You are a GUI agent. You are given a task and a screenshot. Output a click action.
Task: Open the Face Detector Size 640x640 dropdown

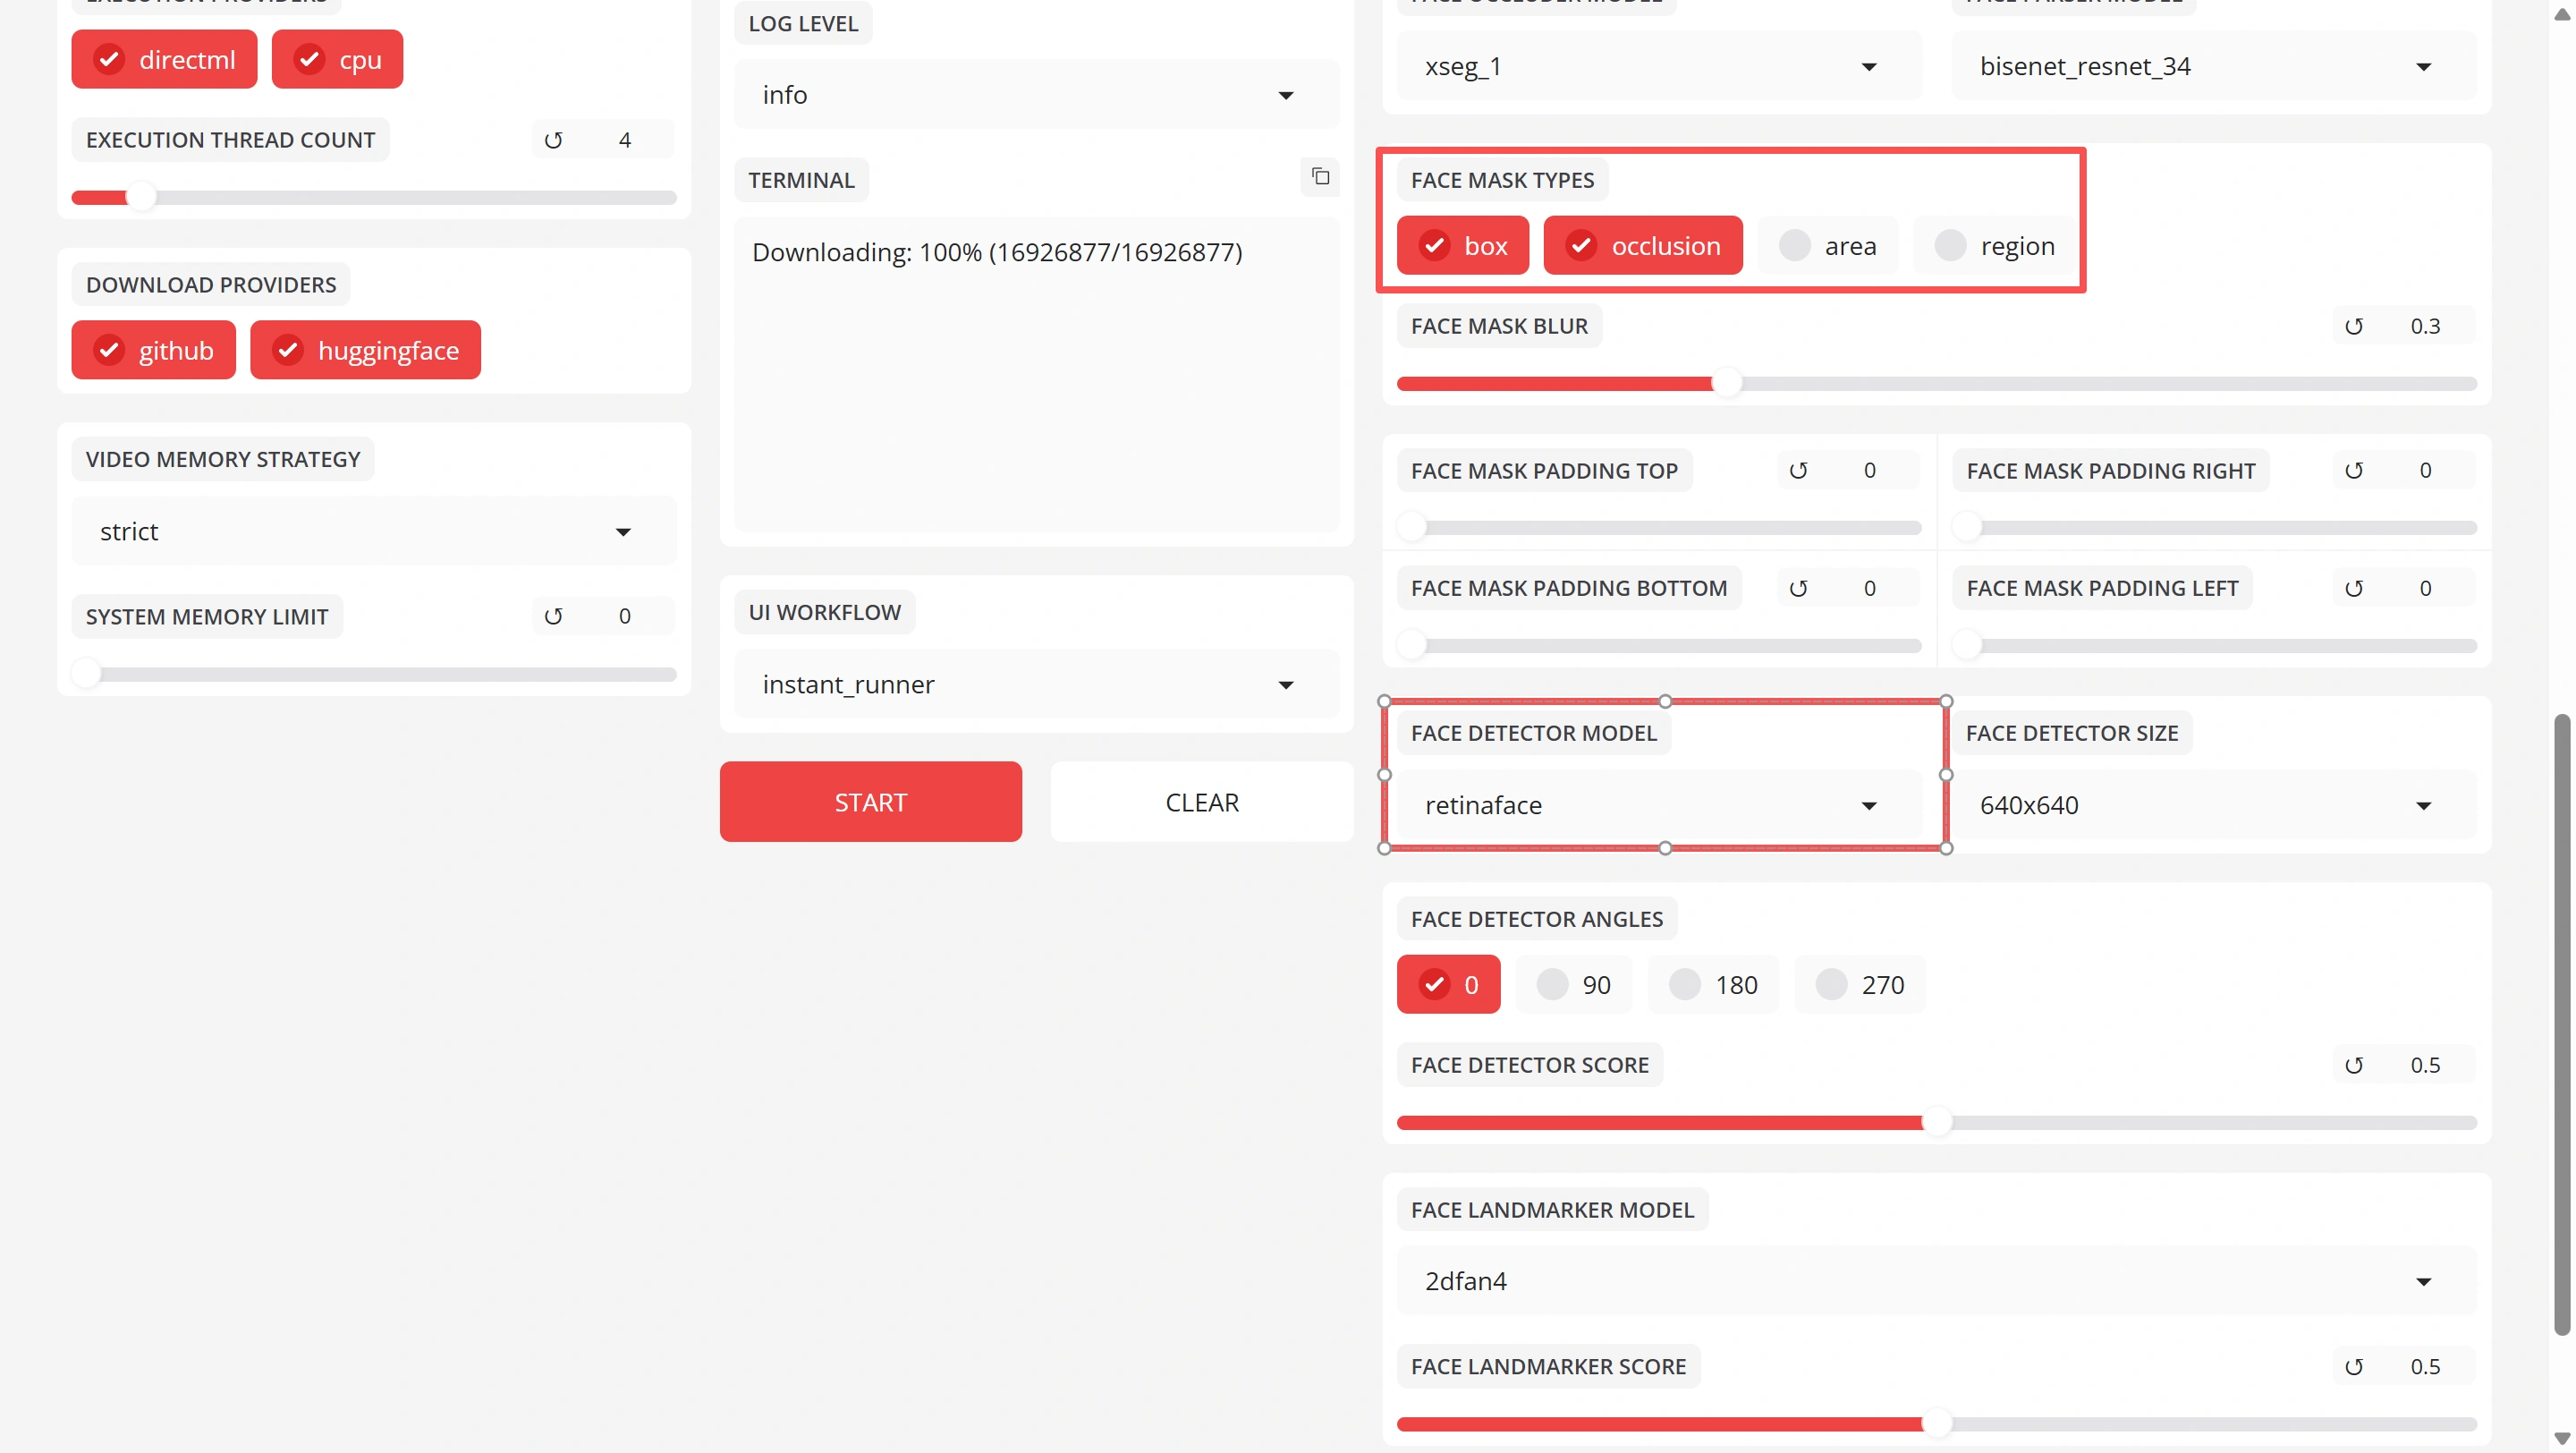point(2214,805)
